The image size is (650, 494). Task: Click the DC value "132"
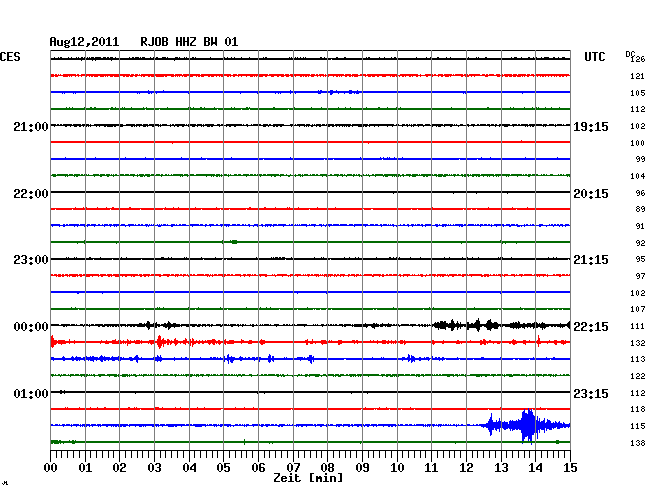pyautogui.click(x=638, y=344)
